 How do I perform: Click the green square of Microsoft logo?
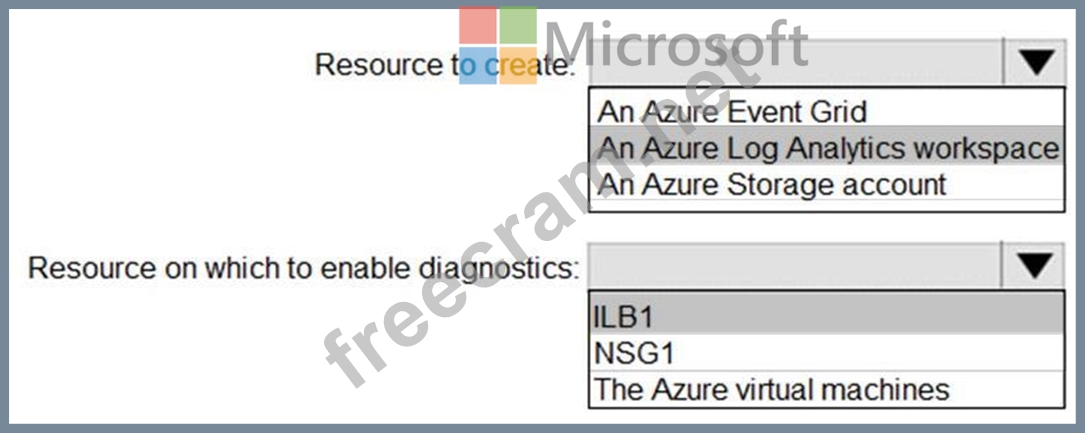coord(518,25)
